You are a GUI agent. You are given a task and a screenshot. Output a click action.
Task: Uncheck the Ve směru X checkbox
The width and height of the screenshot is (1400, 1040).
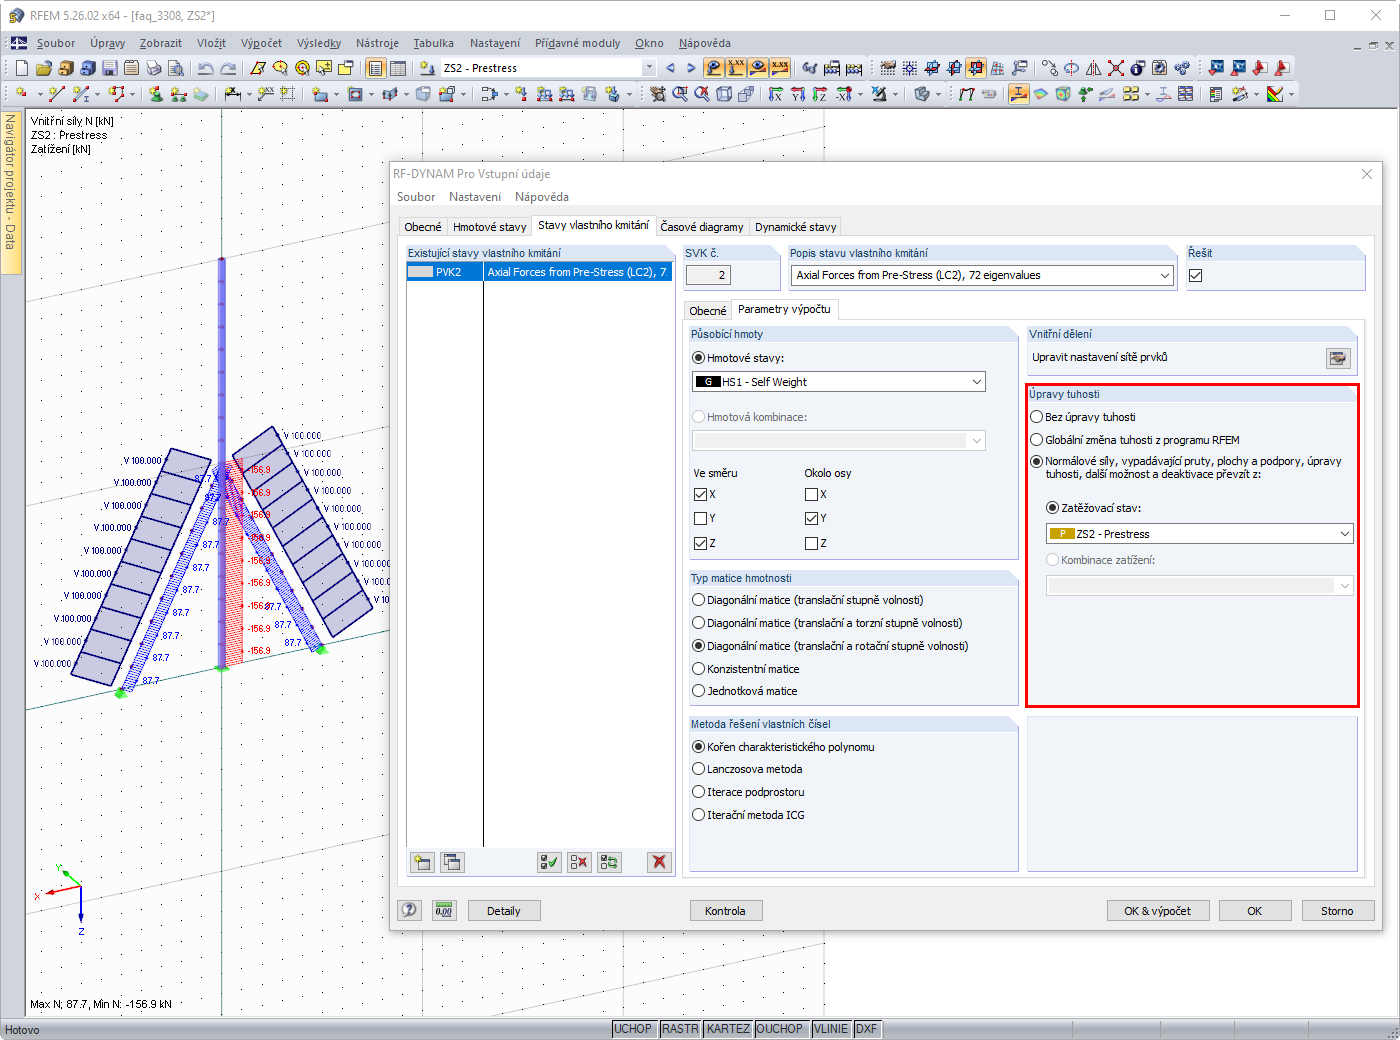pyautogui.click(x=700, y=494)
